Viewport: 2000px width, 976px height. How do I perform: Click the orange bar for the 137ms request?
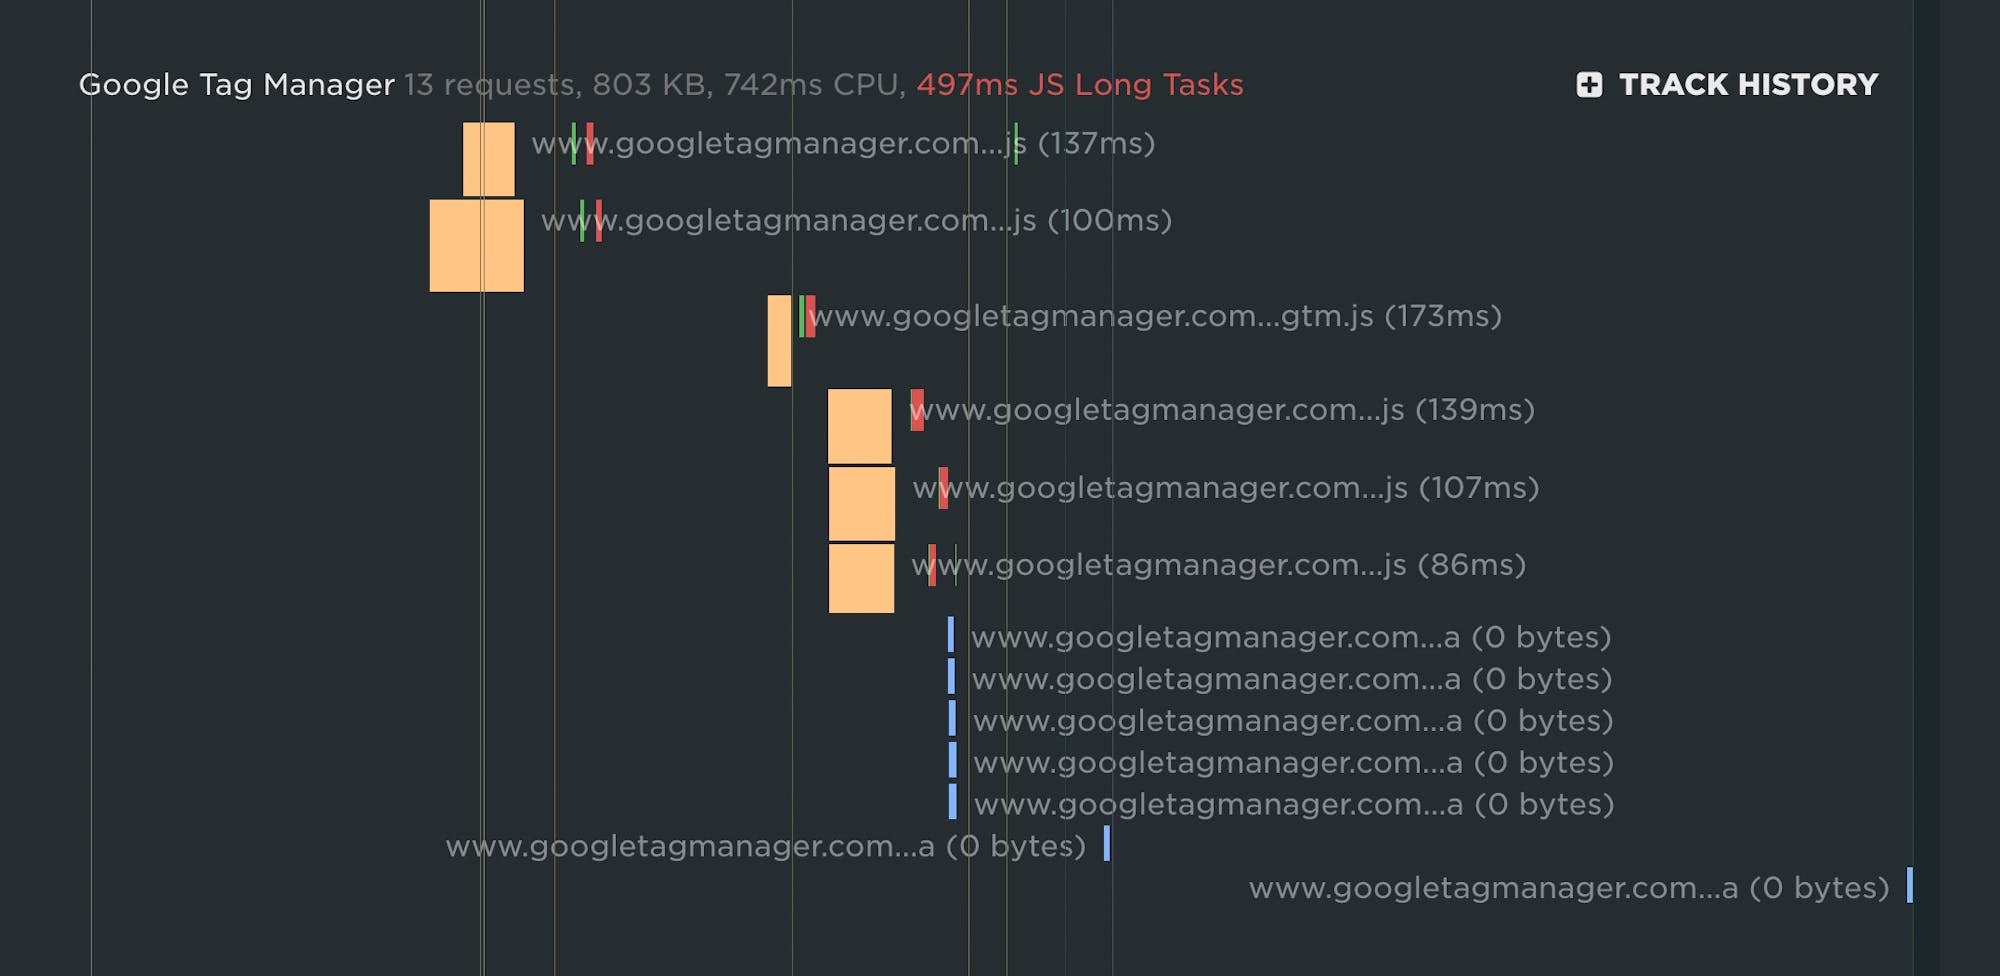(x=488, y=159)
